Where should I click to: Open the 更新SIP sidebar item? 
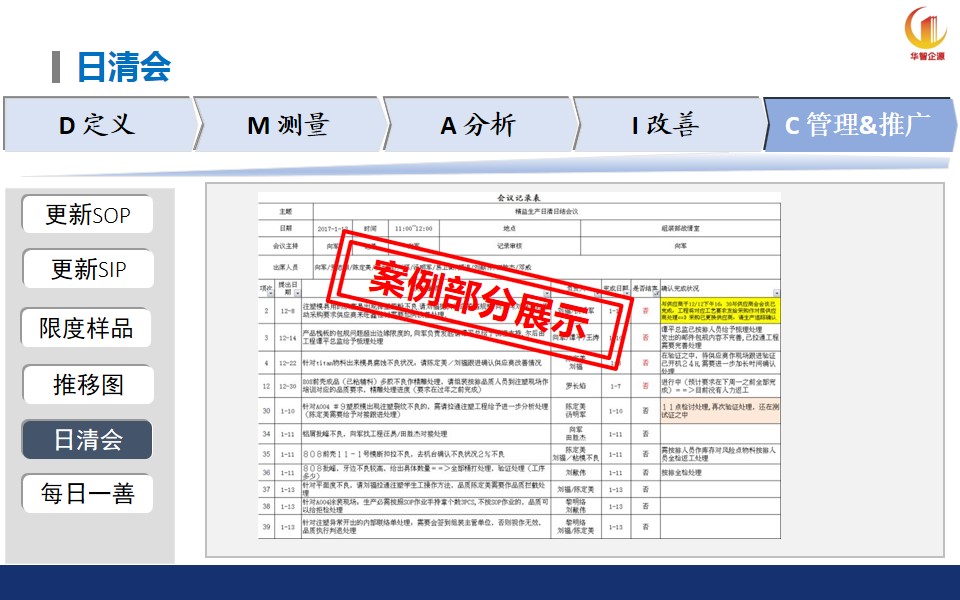(x=88, y=269)
